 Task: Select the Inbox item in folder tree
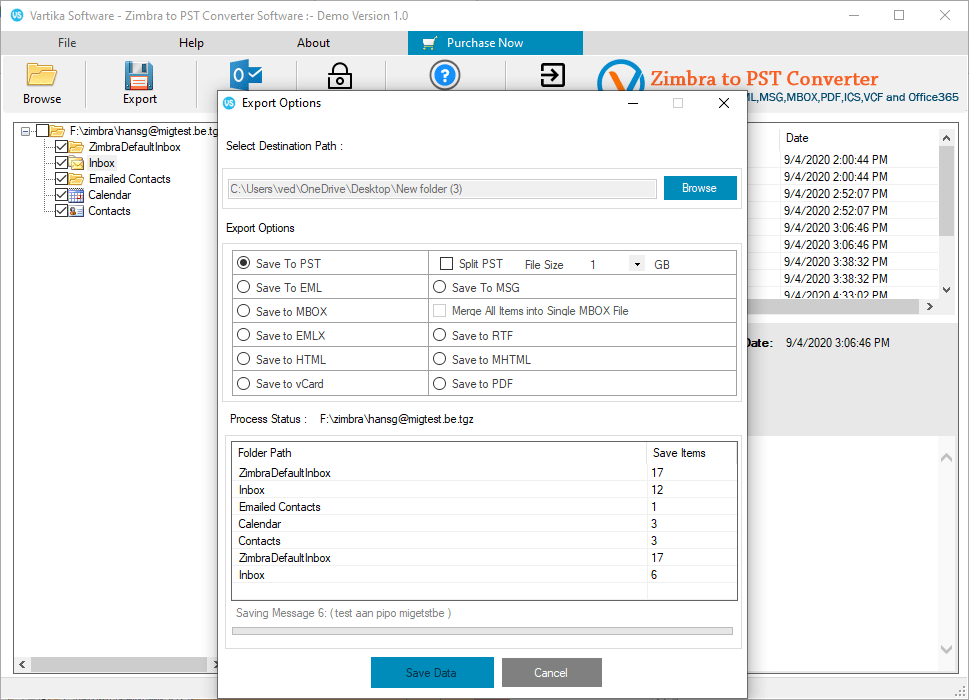click(101, 163)
